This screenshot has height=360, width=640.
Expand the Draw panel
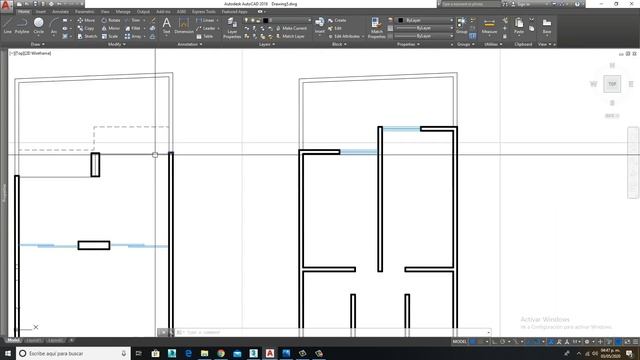[38, 44]
